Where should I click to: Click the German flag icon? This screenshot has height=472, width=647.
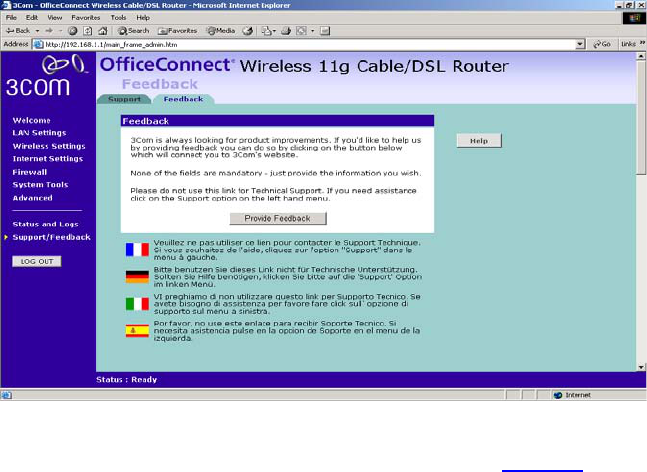pos(137,277)
